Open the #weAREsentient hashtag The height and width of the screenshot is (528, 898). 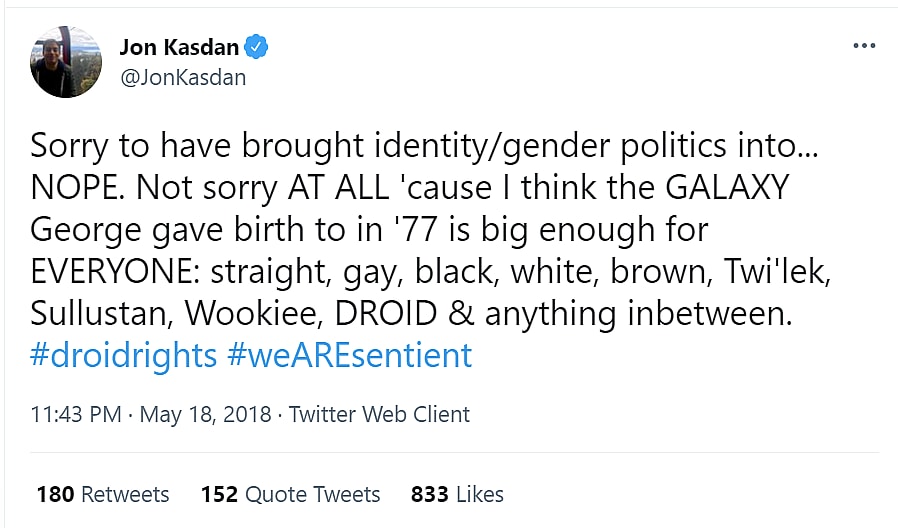click(x=350, y=355)
